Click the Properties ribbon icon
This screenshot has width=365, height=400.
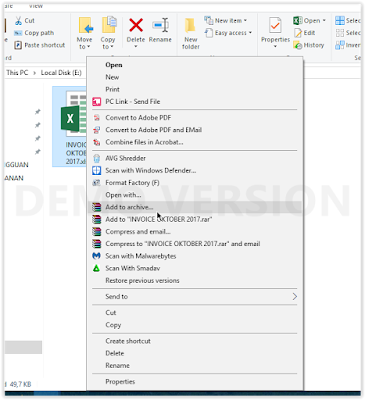pyautogui.click(x=275, y=25)
